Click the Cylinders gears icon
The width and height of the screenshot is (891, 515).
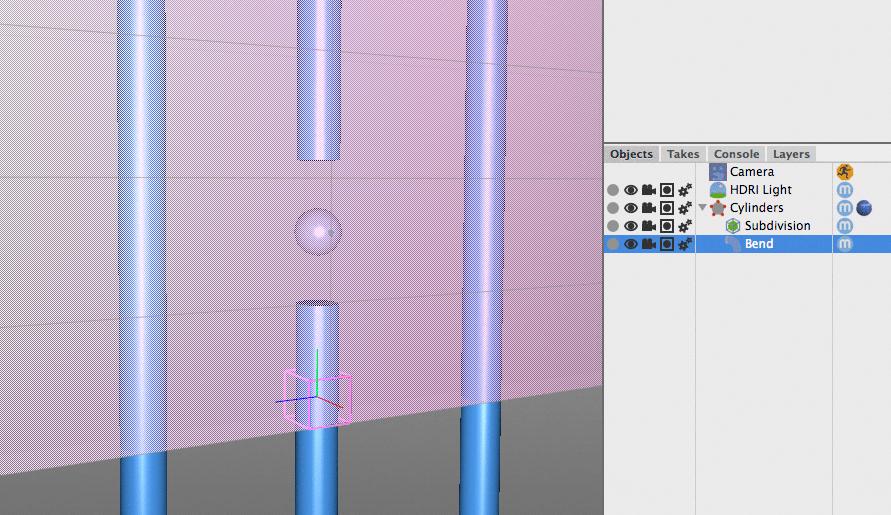pyautogui.click(x=685, y=208)
